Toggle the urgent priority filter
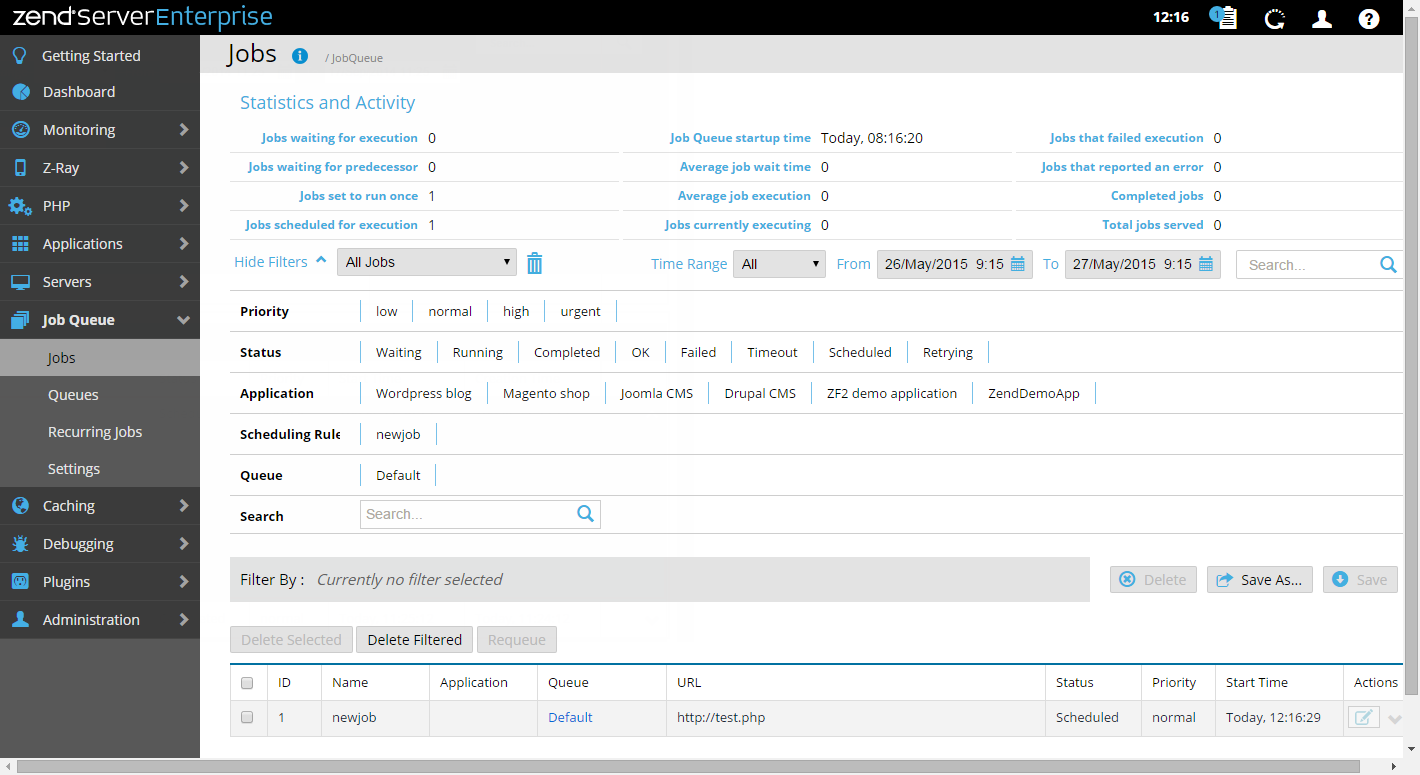Image resolution: width=1420 pixels, height=775 pixels. coord(580,311)
